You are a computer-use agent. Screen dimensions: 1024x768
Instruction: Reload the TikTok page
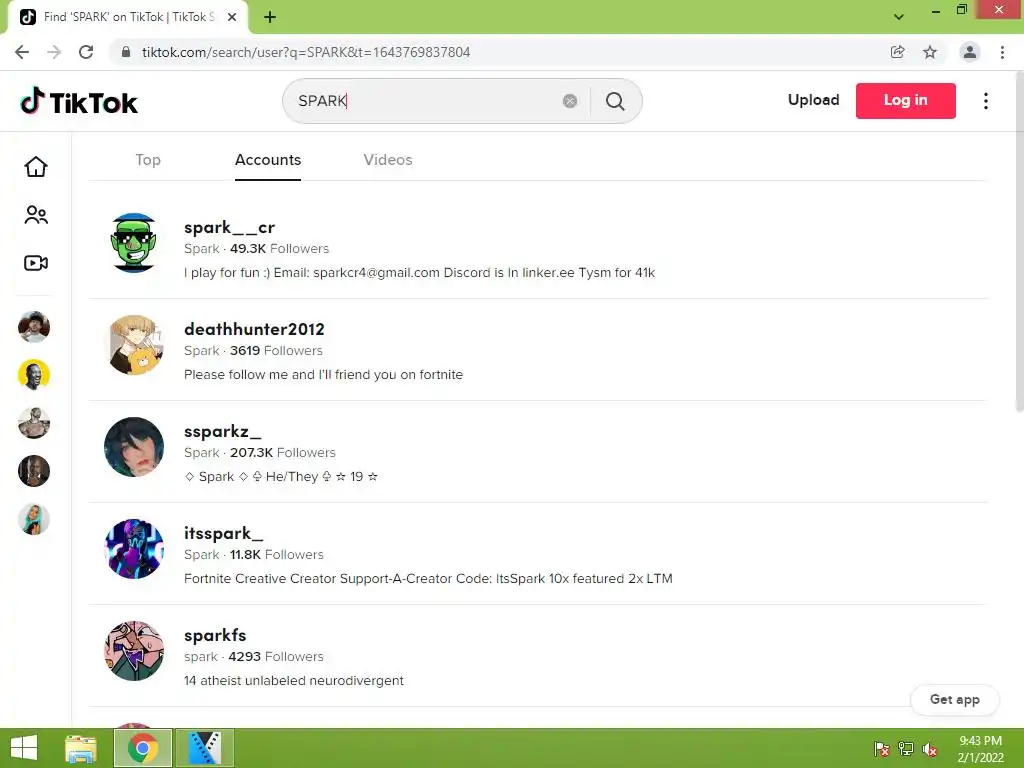coord(86,52)
